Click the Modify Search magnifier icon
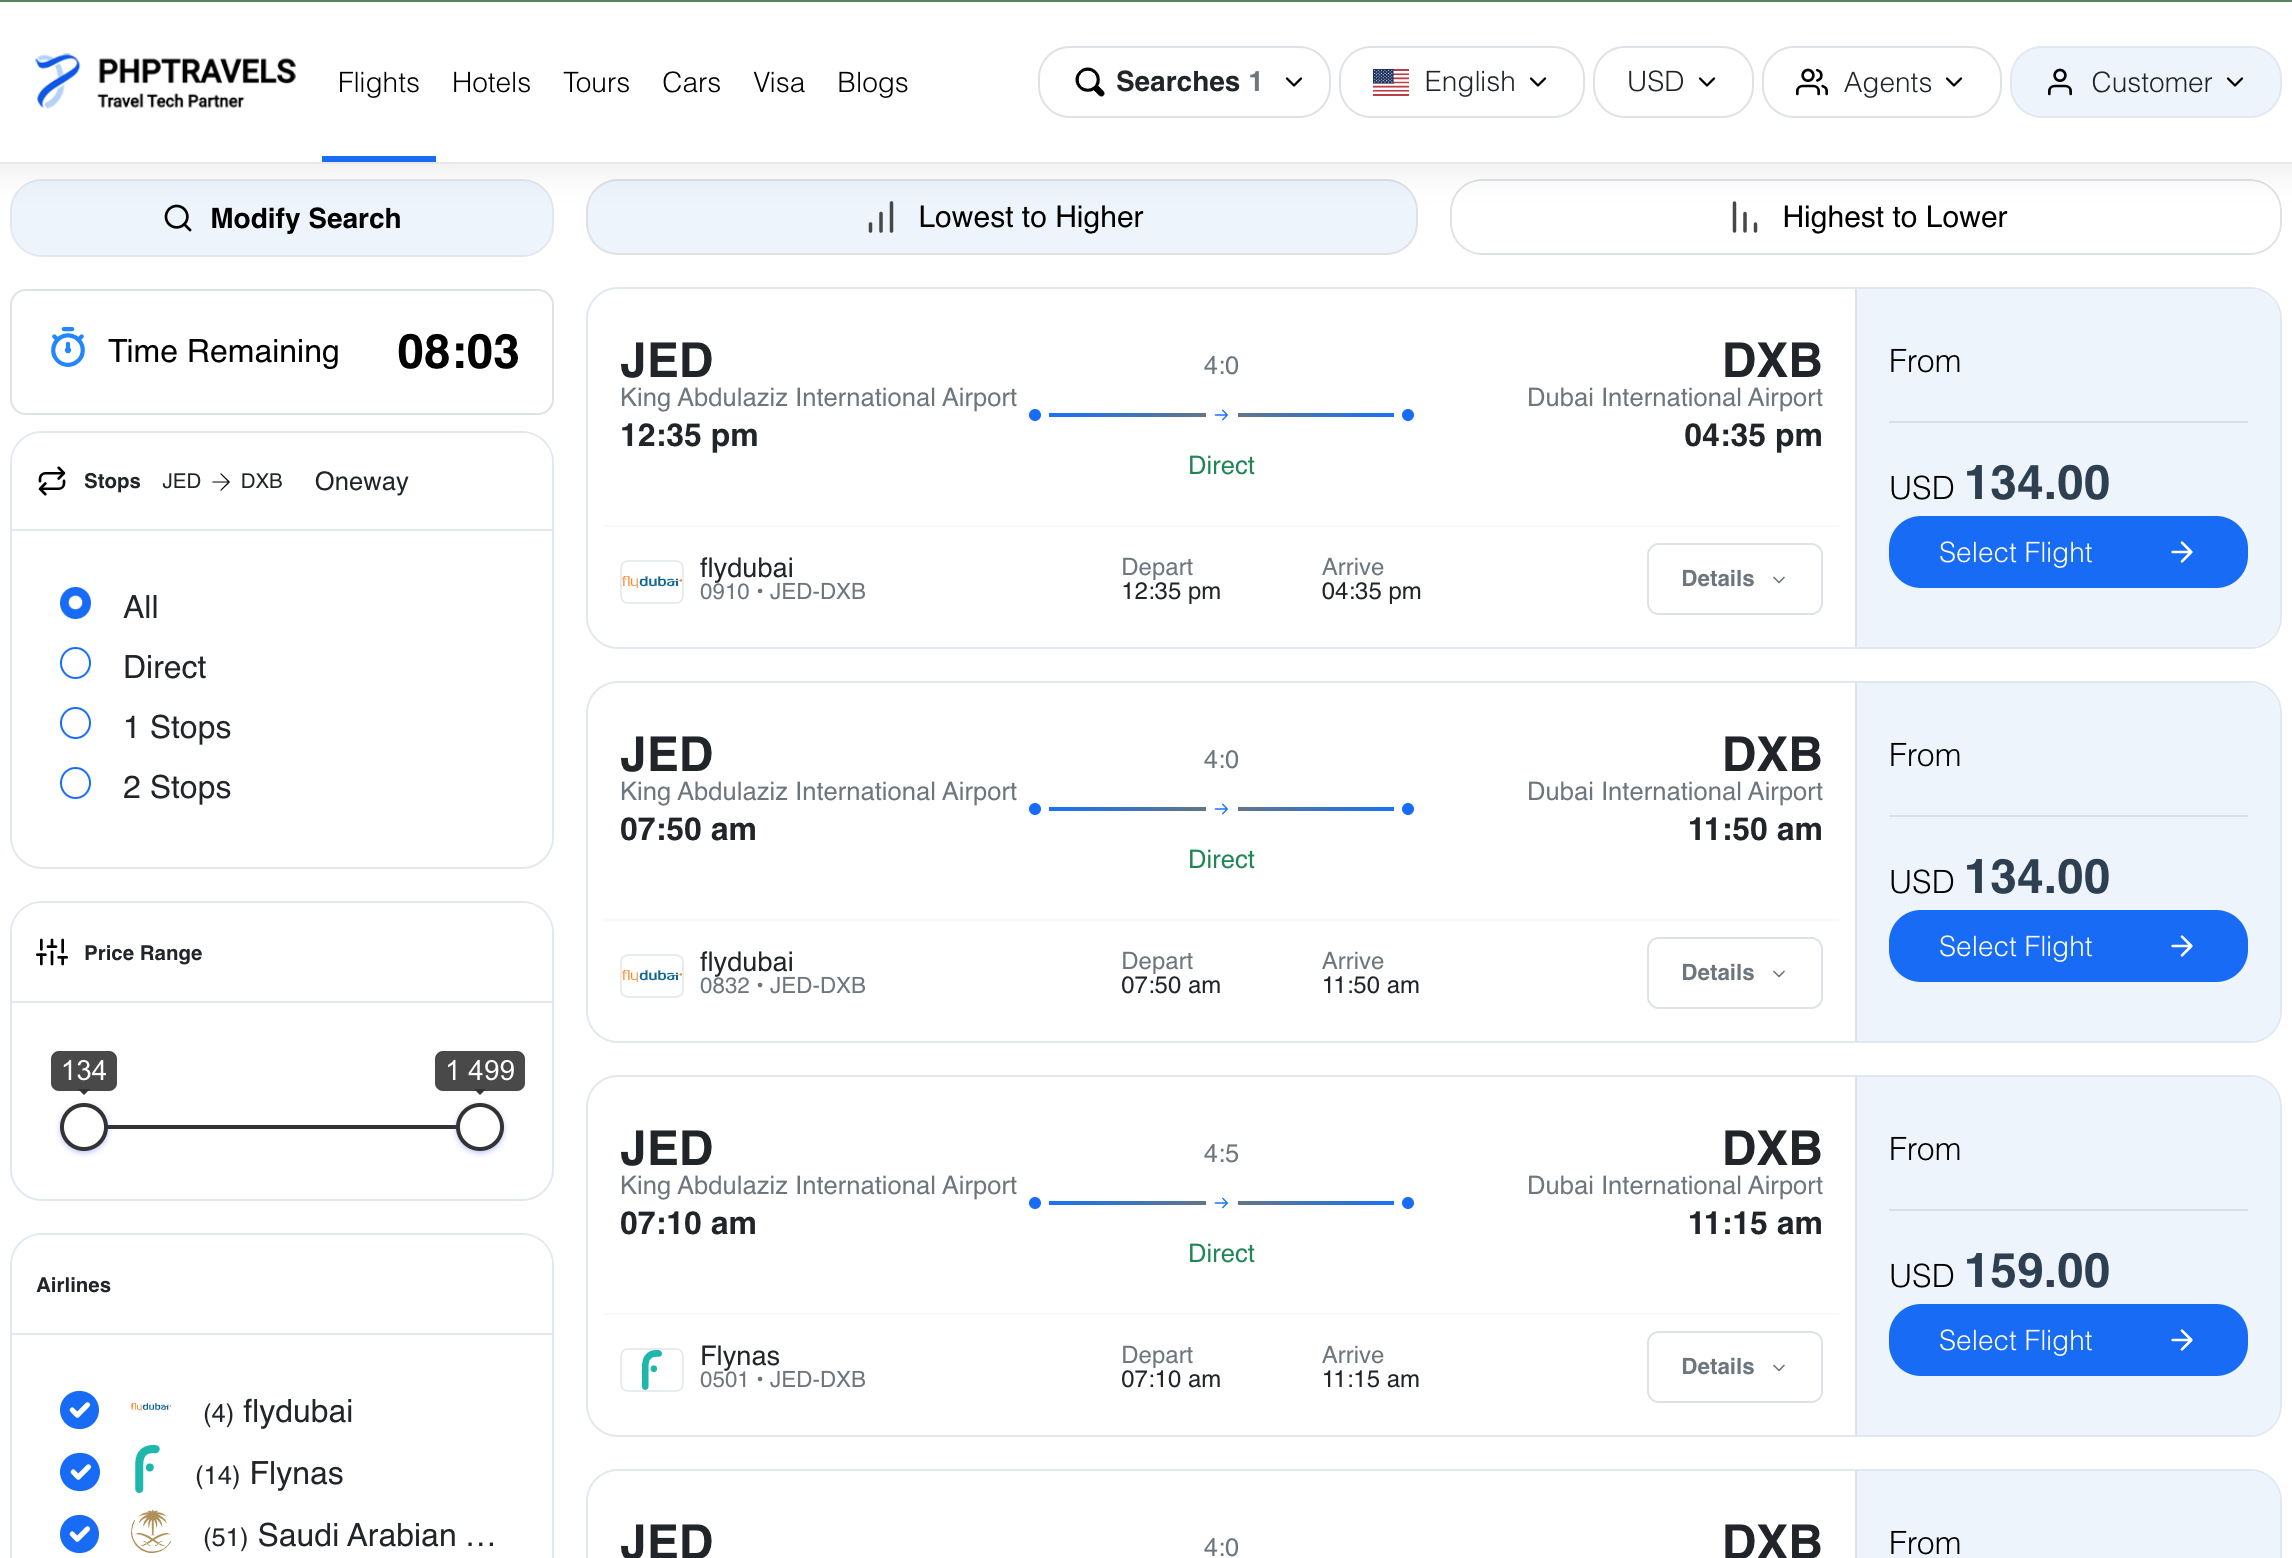2292x1558 pixels. (x=178, y=218)
